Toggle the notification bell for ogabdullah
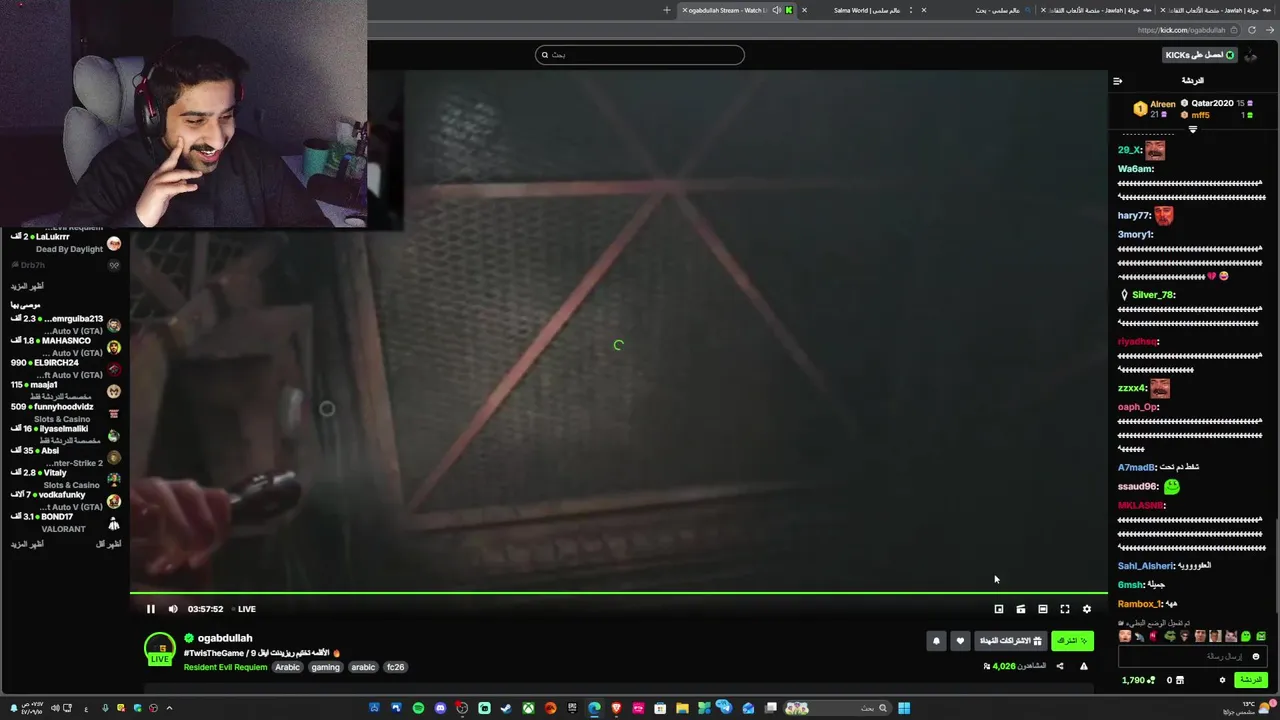The height and width of the screenshot is (720, 1280). 936,641
